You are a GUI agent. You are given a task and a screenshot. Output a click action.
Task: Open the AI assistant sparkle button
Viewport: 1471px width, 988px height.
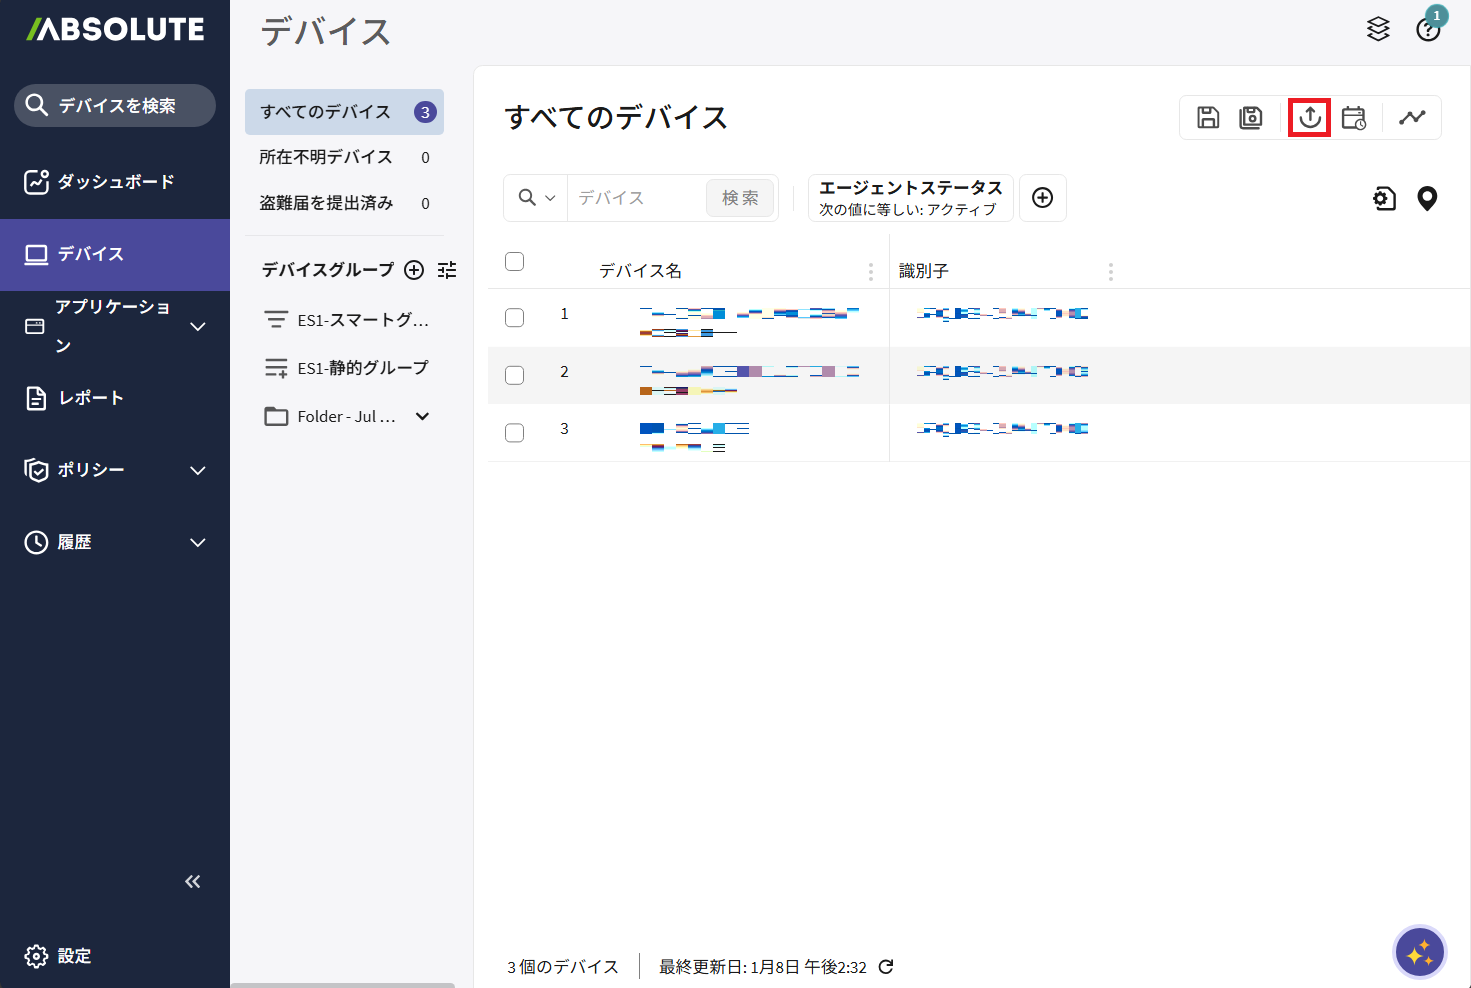tap(1419, 953)
